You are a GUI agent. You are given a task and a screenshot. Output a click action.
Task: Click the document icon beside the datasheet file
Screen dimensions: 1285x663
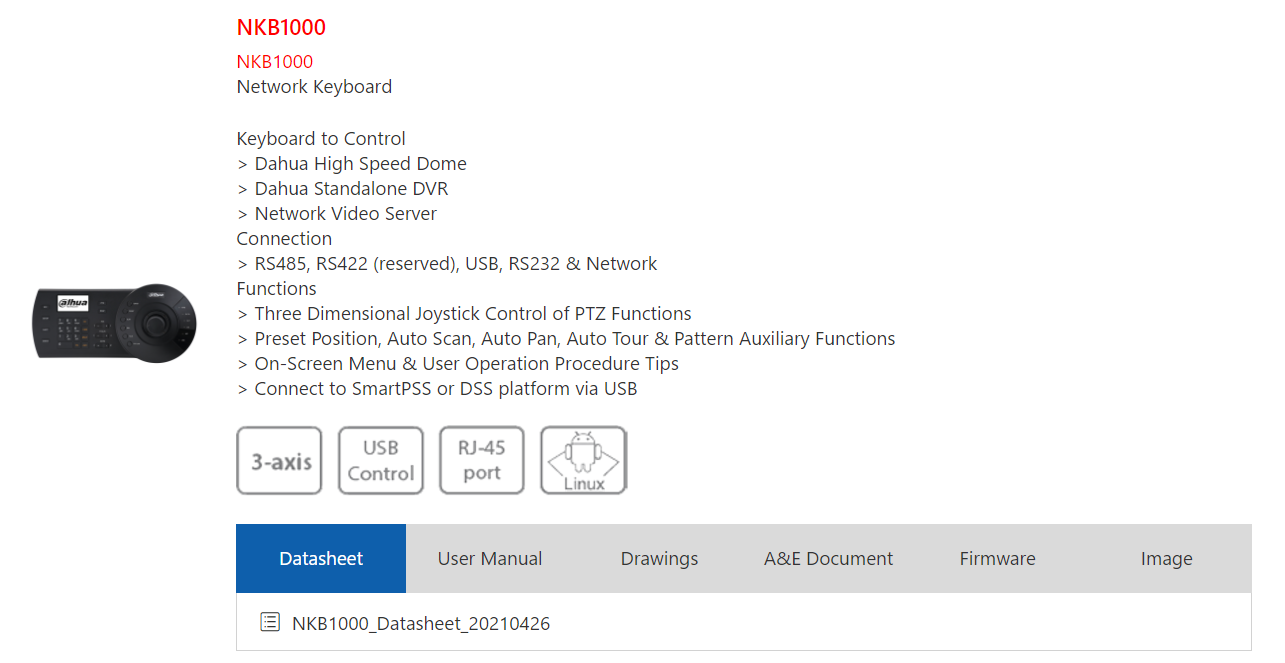point(270,622)
